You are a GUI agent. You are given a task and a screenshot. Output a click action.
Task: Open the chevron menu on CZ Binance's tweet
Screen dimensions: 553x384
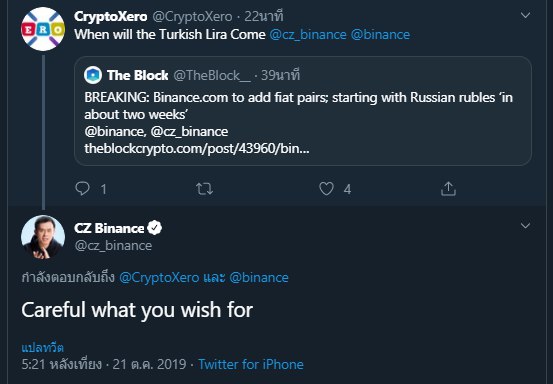coord(525,225)
